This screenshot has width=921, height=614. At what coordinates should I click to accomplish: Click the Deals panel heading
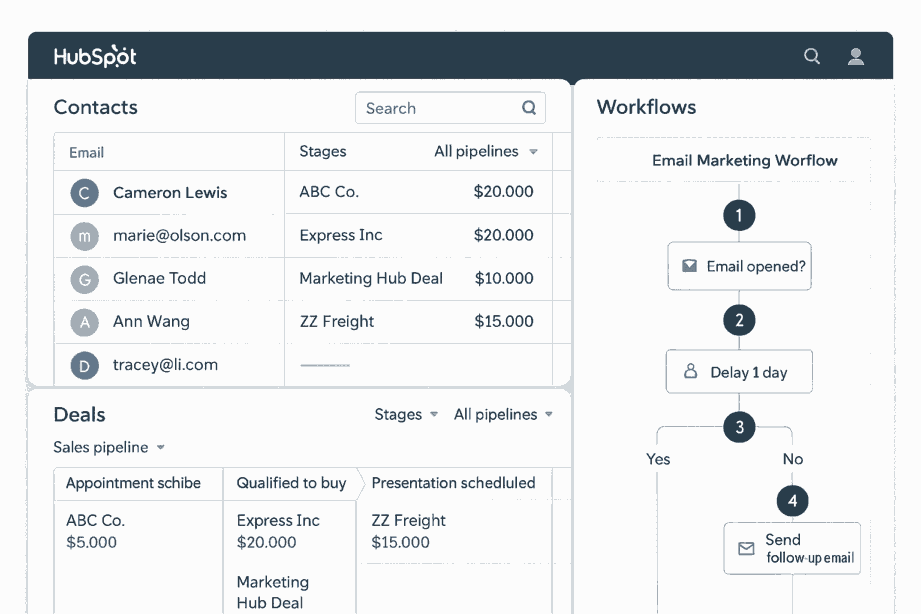(x=79, y=415)
